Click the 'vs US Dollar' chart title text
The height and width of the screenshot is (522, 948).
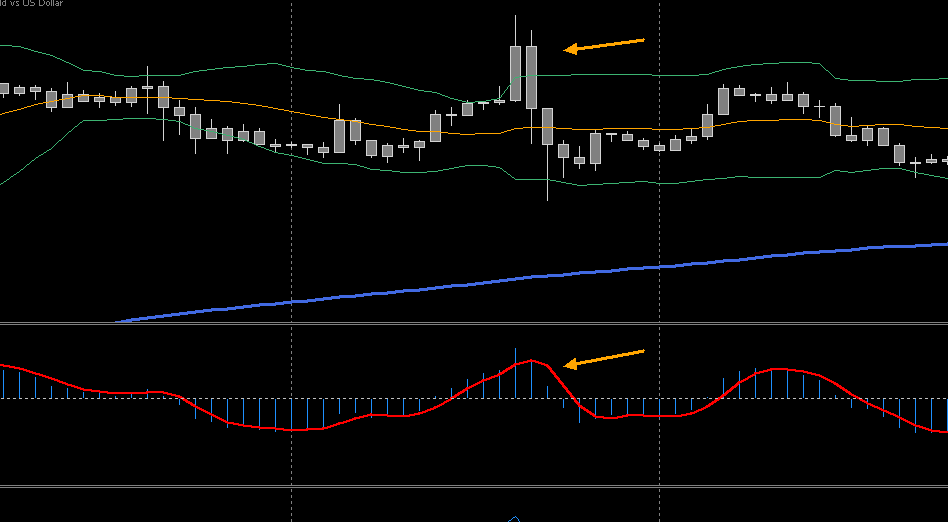tap(36, 3)
